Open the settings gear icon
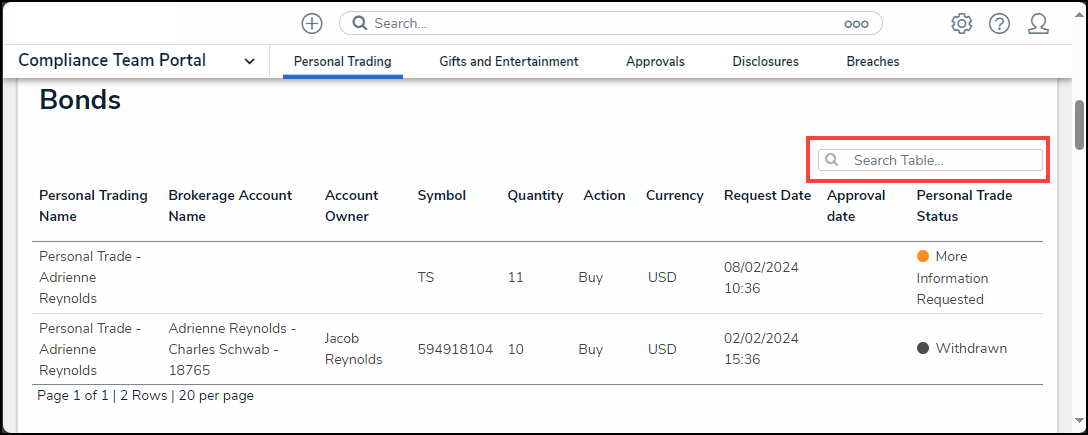Image resolution: width=1088 pixels, height=435 pixels. [961, 23]
